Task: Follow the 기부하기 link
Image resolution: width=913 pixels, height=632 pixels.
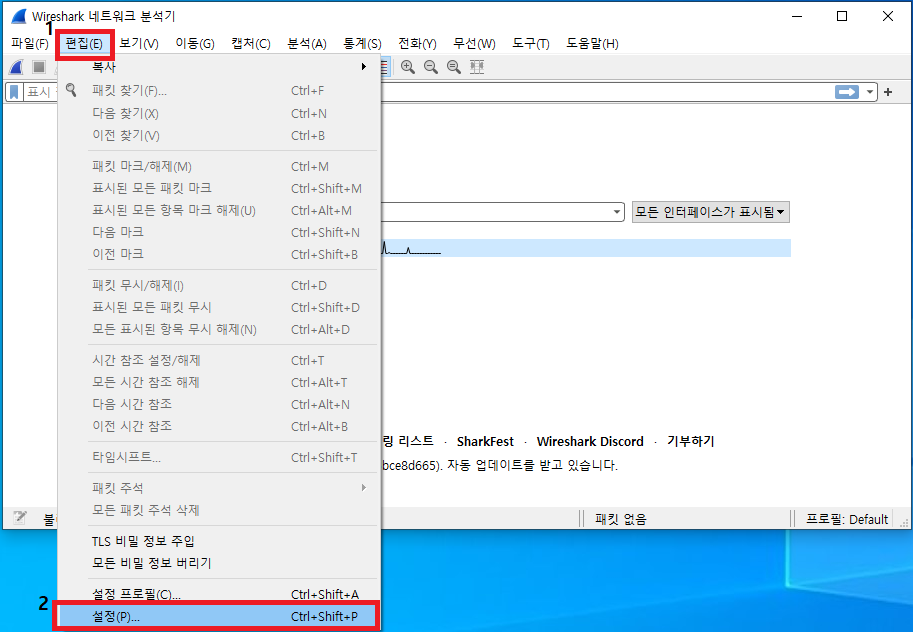Action: [x=691, y=442]
